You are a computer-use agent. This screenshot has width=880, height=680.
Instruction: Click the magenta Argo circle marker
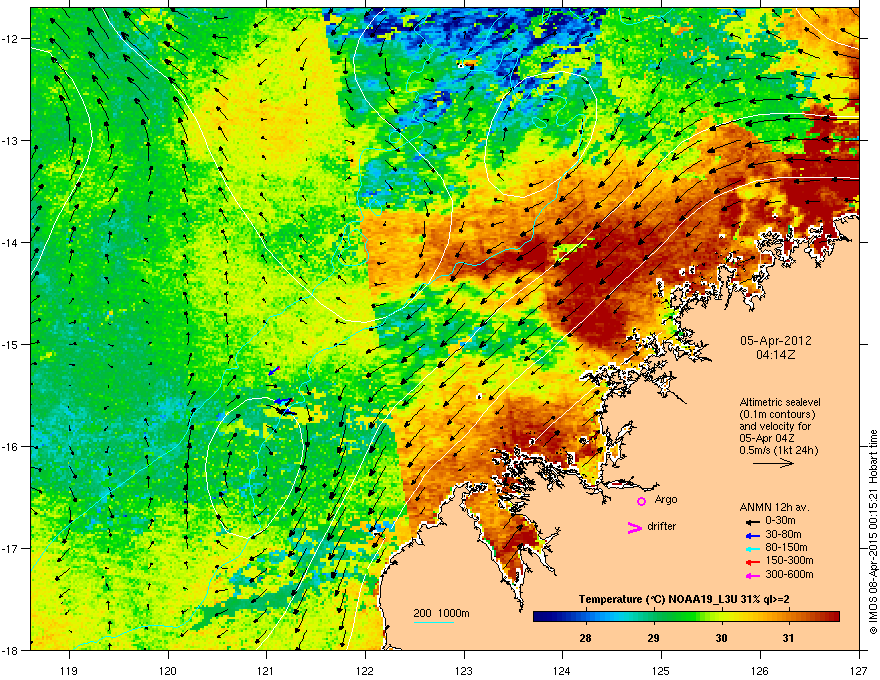(641, 501)
